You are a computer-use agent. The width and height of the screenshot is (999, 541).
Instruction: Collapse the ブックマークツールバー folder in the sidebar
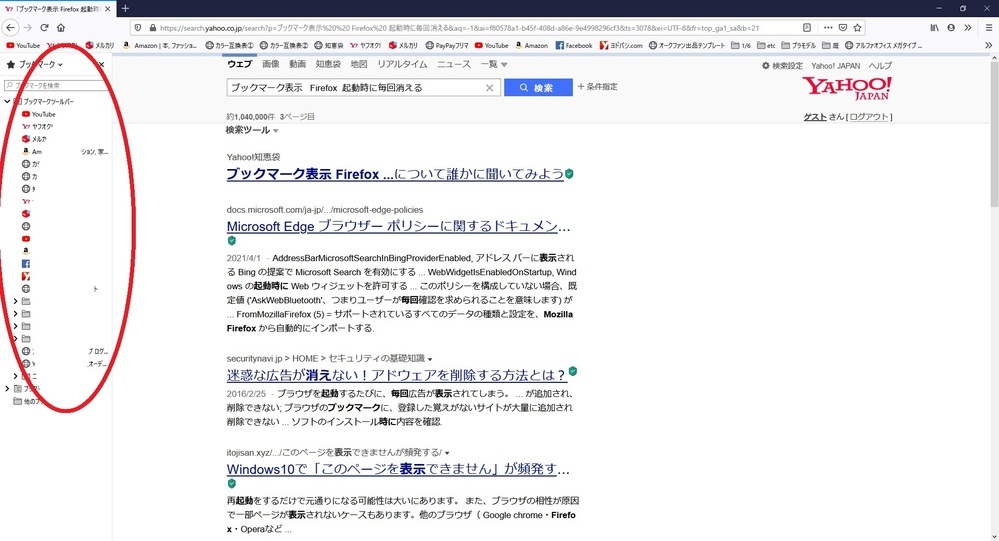click(x=8, y=102)
